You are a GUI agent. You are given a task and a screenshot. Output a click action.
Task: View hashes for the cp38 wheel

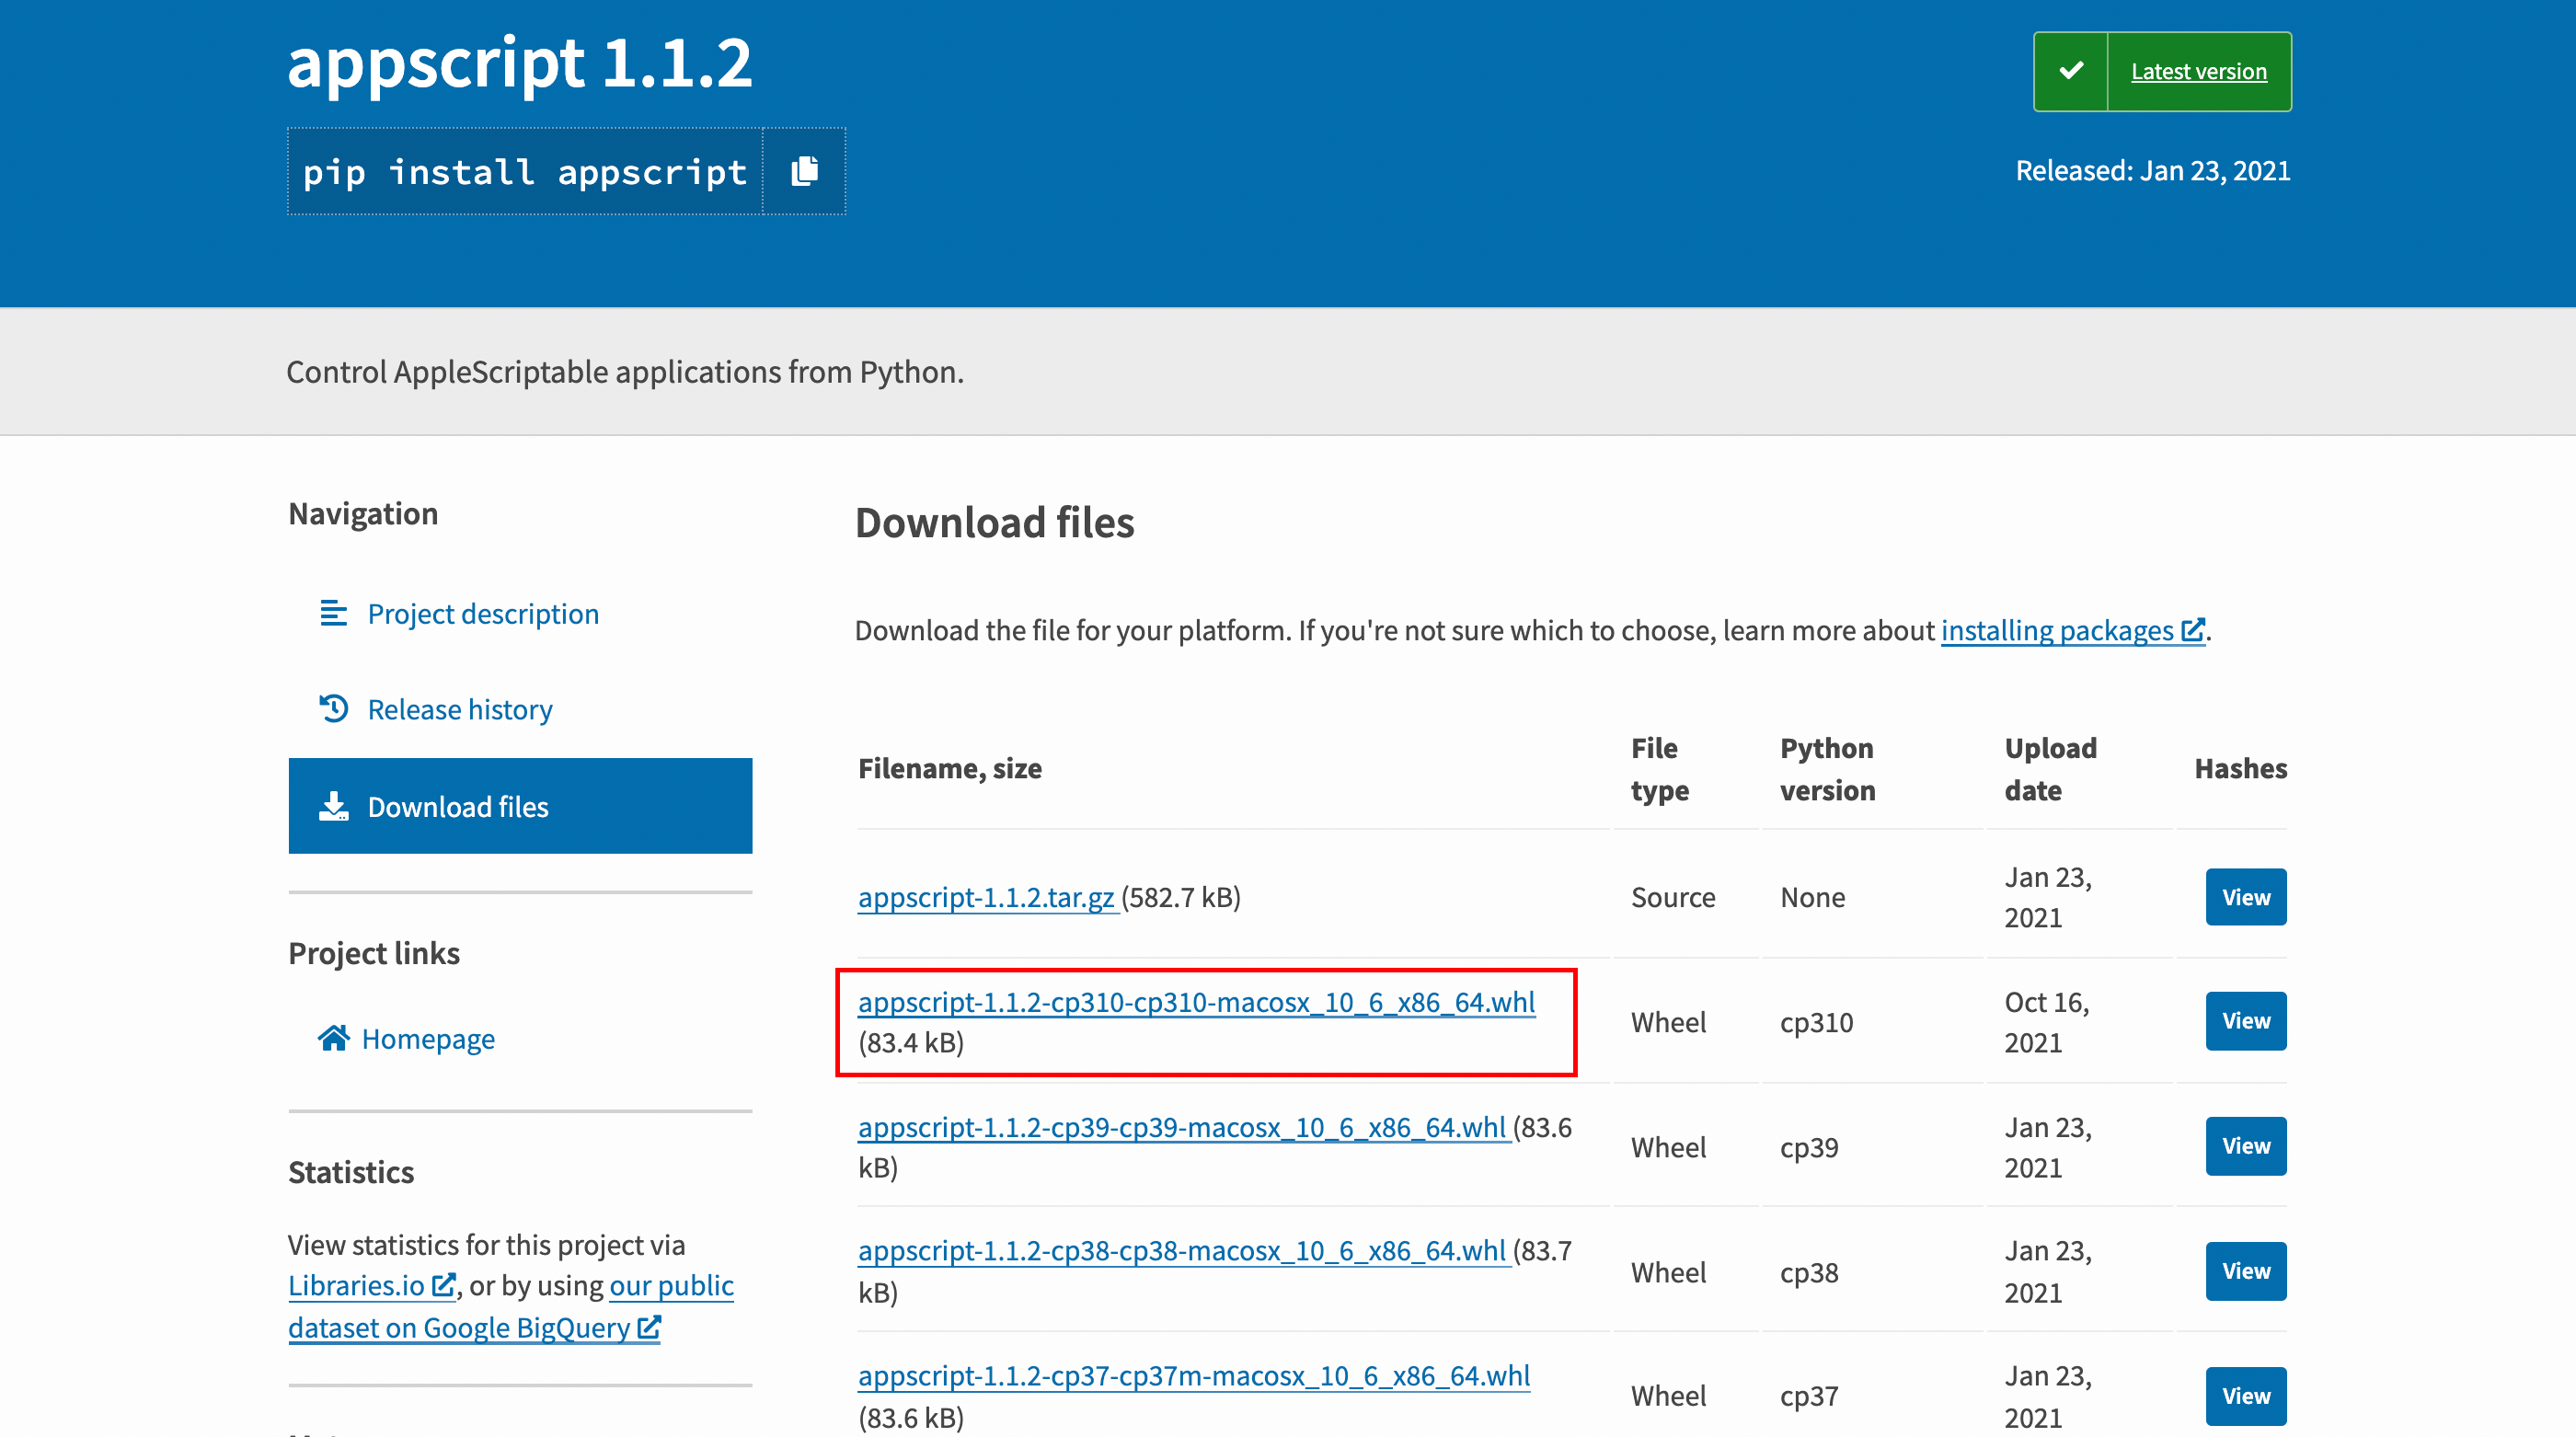point(2246,1271)
